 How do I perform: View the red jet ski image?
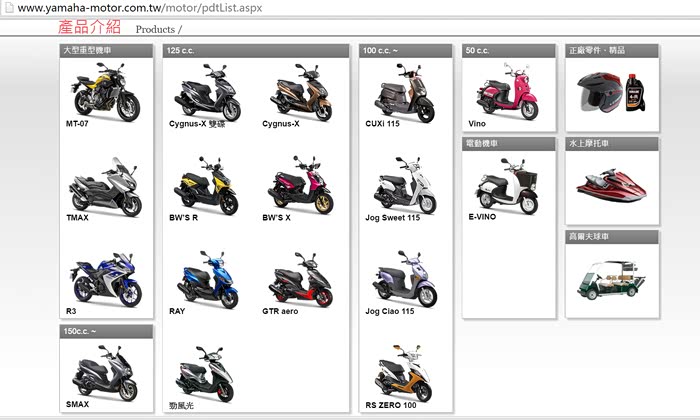click(x=612, y=185)
